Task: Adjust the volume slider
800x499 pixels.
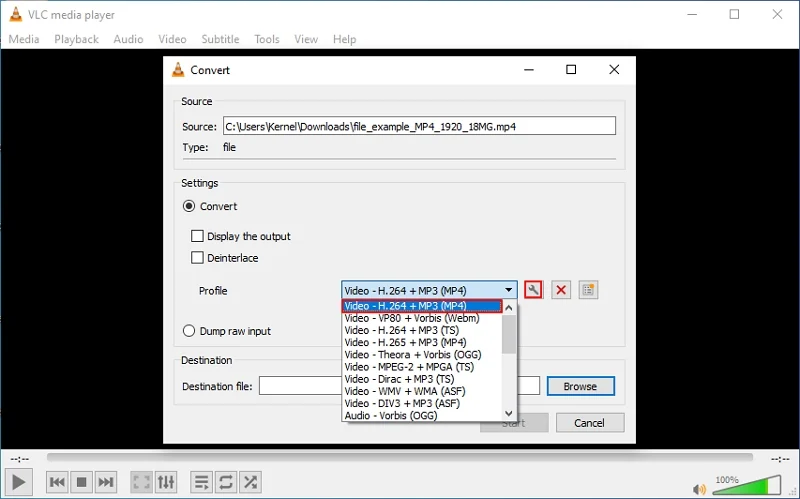Action: click(x=747, y=485)
